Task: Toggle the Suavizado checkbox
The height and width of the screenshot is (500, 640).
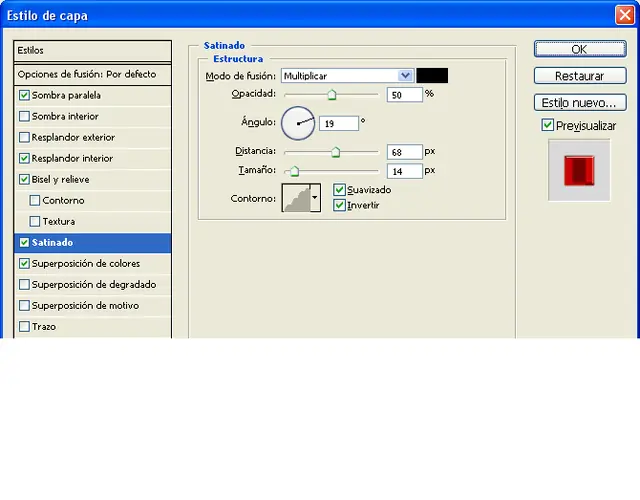Action: tap(339, 189)
